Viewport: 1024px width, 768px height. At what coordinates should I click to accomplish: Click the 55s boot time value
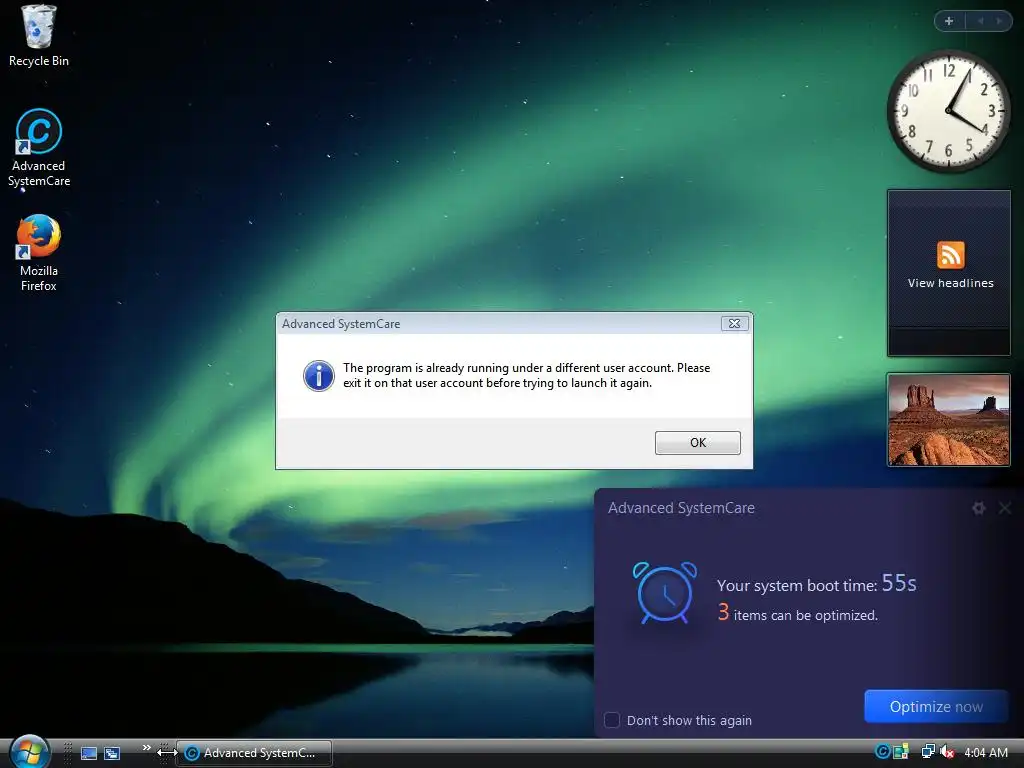point(899,583)
